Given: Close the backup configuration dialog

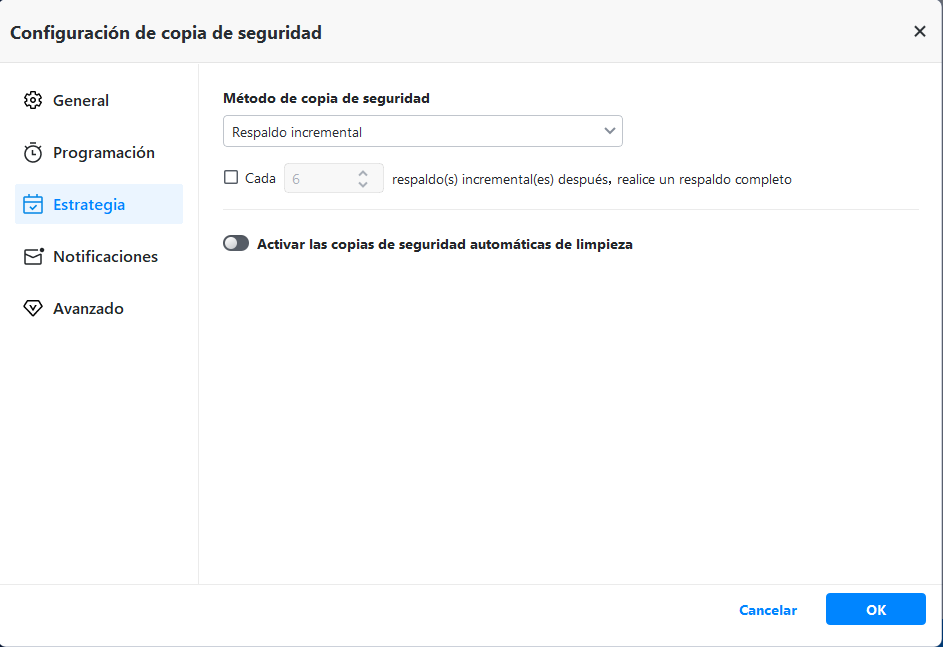Looking at the screenshot, I should click(x=919, y=31).
